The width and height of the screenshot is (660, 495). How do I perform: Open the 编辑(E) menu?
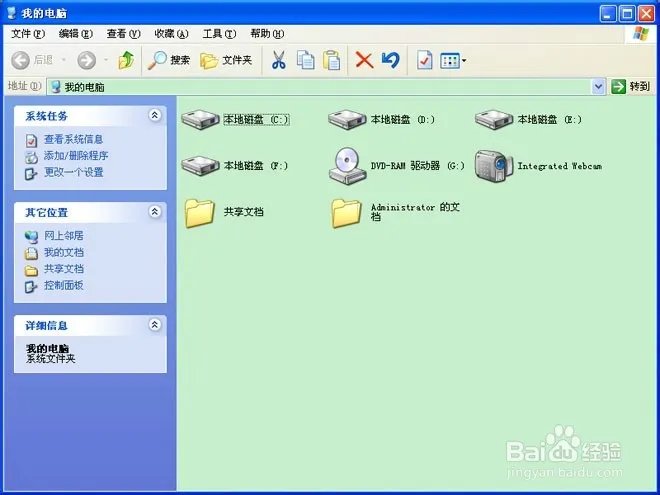[76, 34]
